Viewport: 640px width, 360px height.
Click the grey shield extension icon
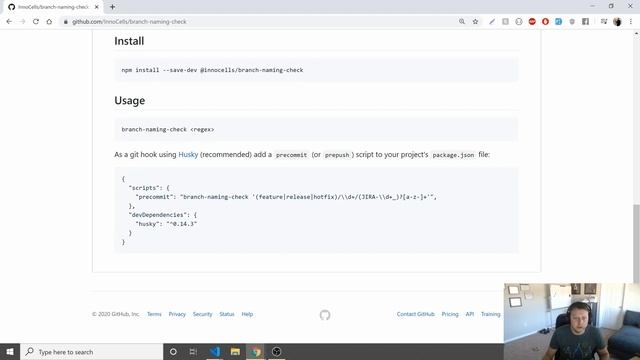tap(572, 22)
